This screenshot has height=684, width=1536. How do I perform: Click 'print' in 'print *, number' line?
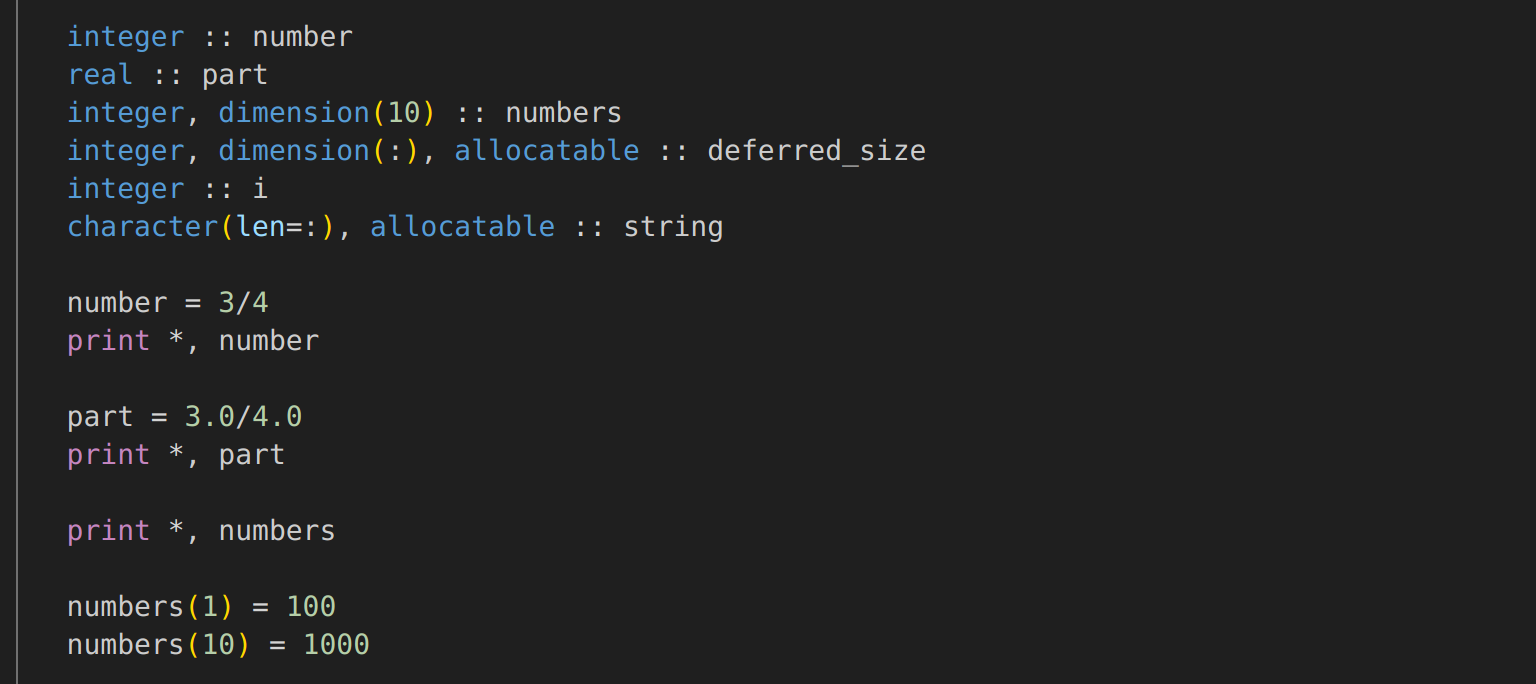click(108, 341)
